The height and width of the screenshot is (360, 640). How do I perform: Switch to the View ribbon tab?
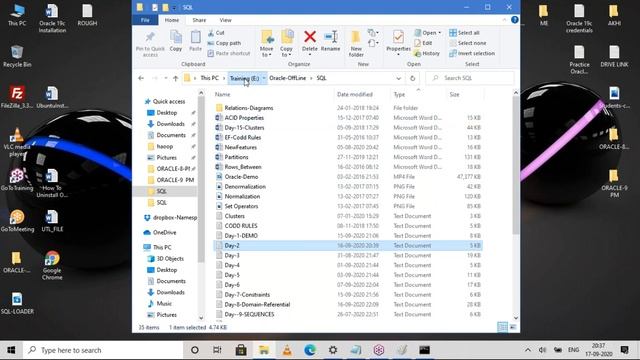point(225,20)
